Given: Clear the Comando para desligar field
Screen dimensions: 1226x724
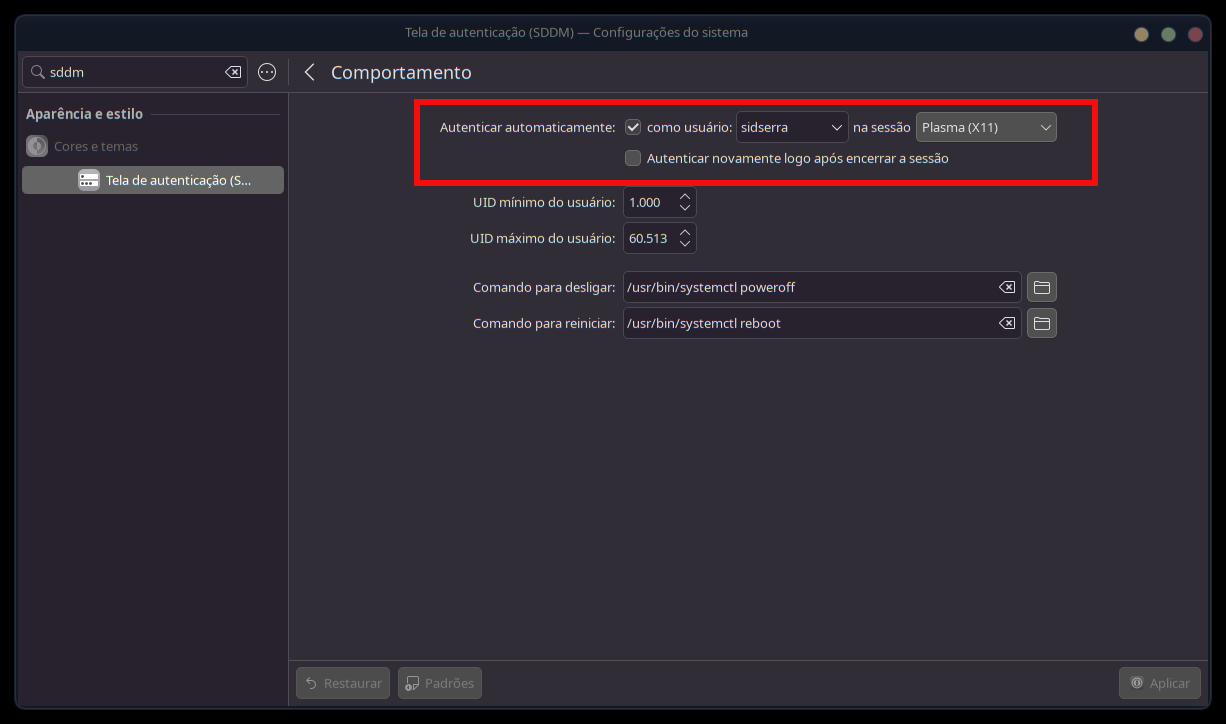Looking at the screenshot, I should 1006,287.
